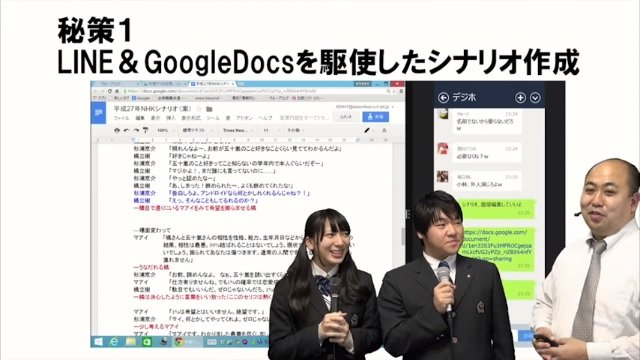
Task: Go back with the LINE chat arrow
Action: click(443, 98)
